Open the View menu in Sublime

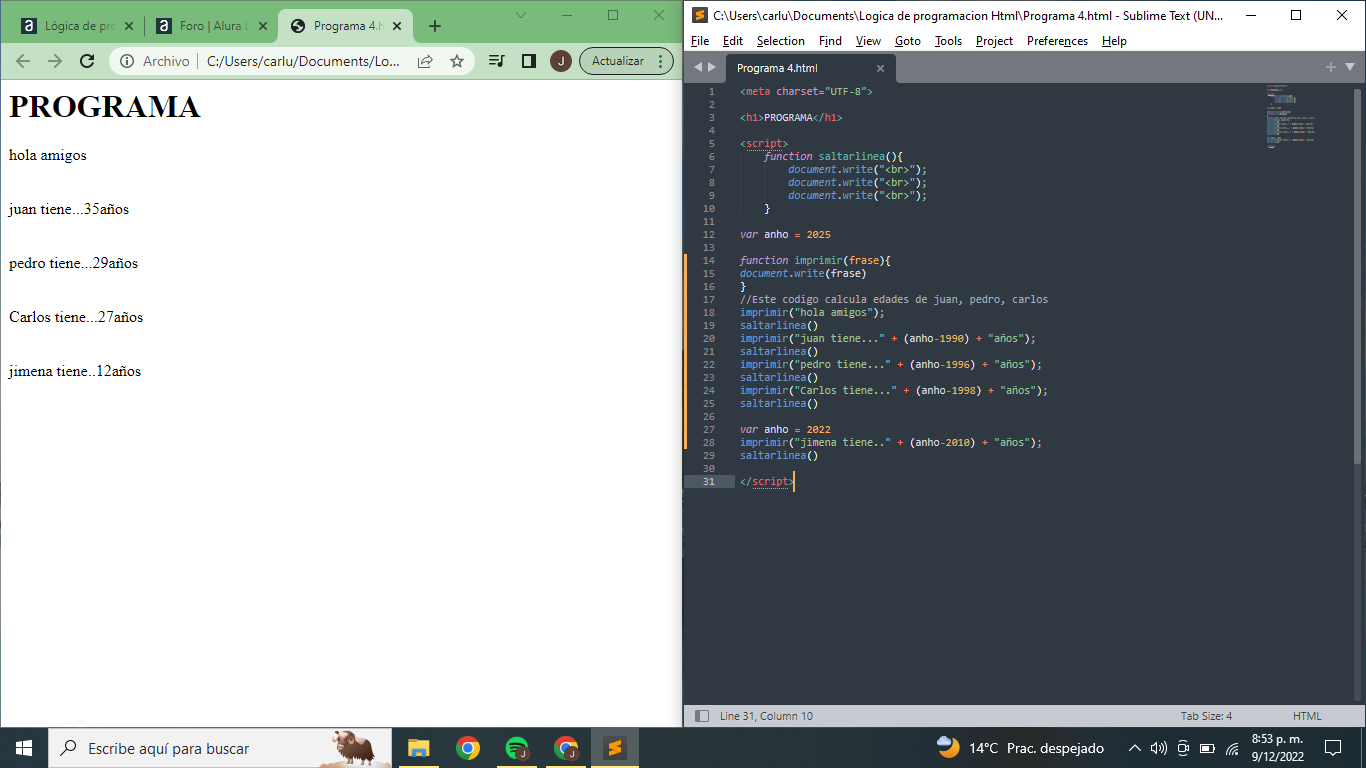click(x=868, y=41)
